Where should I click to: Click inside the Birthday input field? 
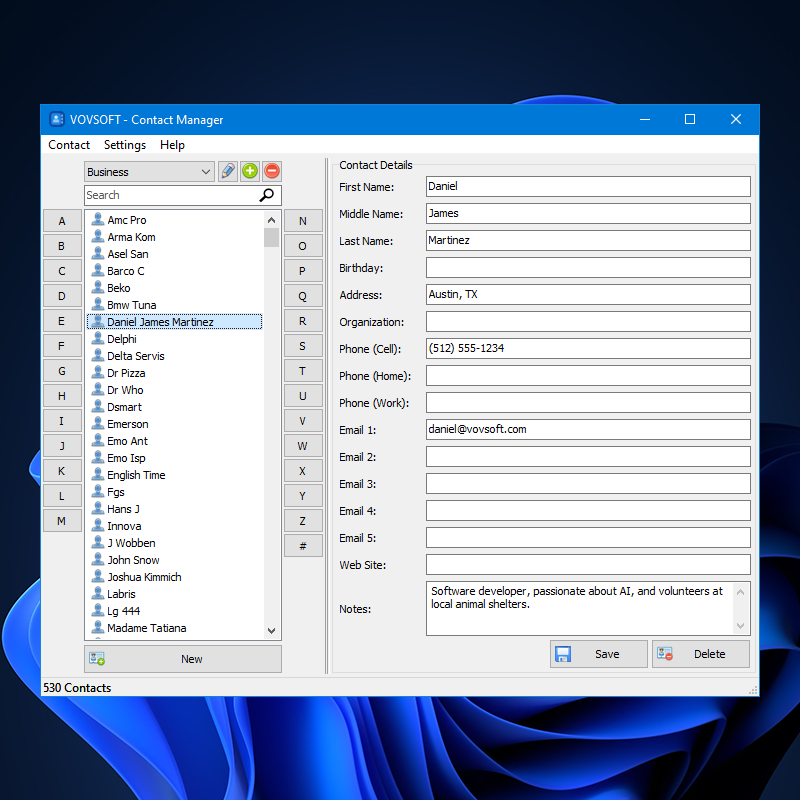[x=589, y=267]
